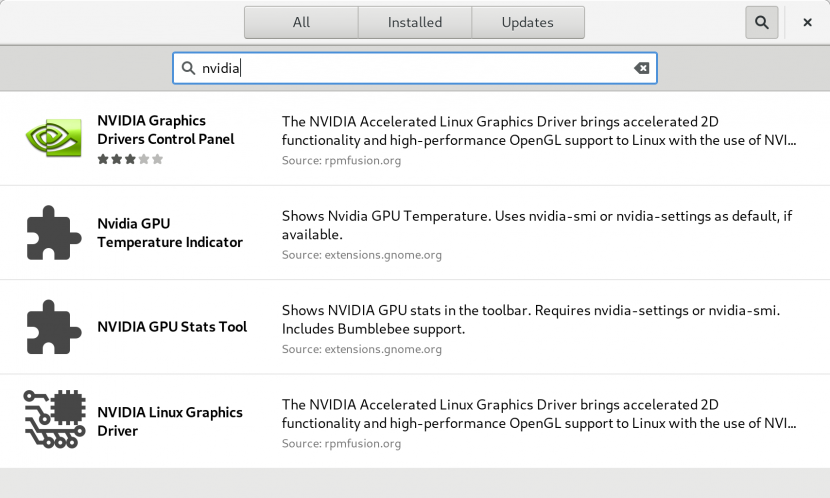Click the description of the GPU Temperature Indicator
The width and height of the screenshot is (830, 498).
point(537,225)
